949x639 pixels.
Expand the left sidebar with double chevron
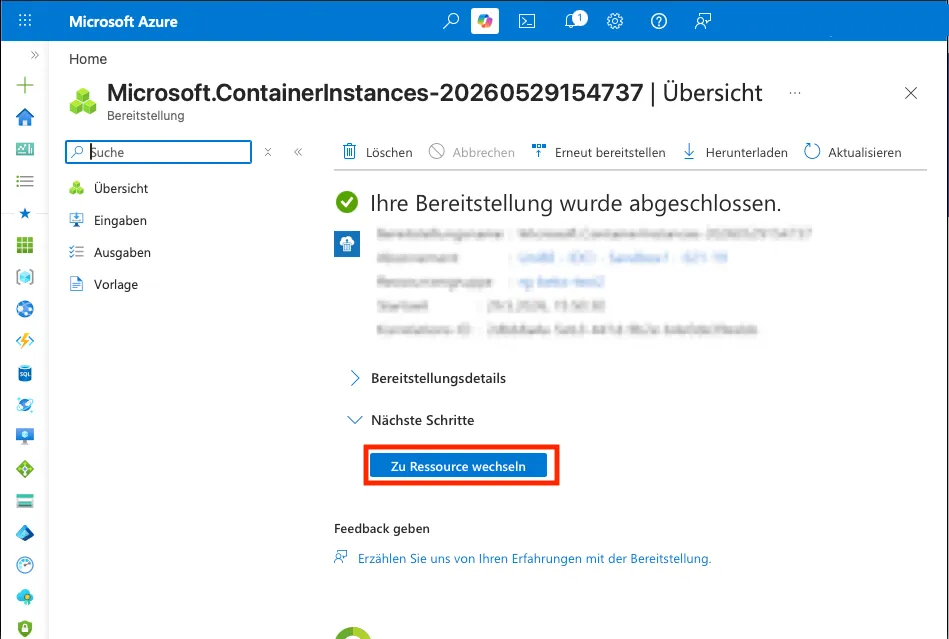34,55
